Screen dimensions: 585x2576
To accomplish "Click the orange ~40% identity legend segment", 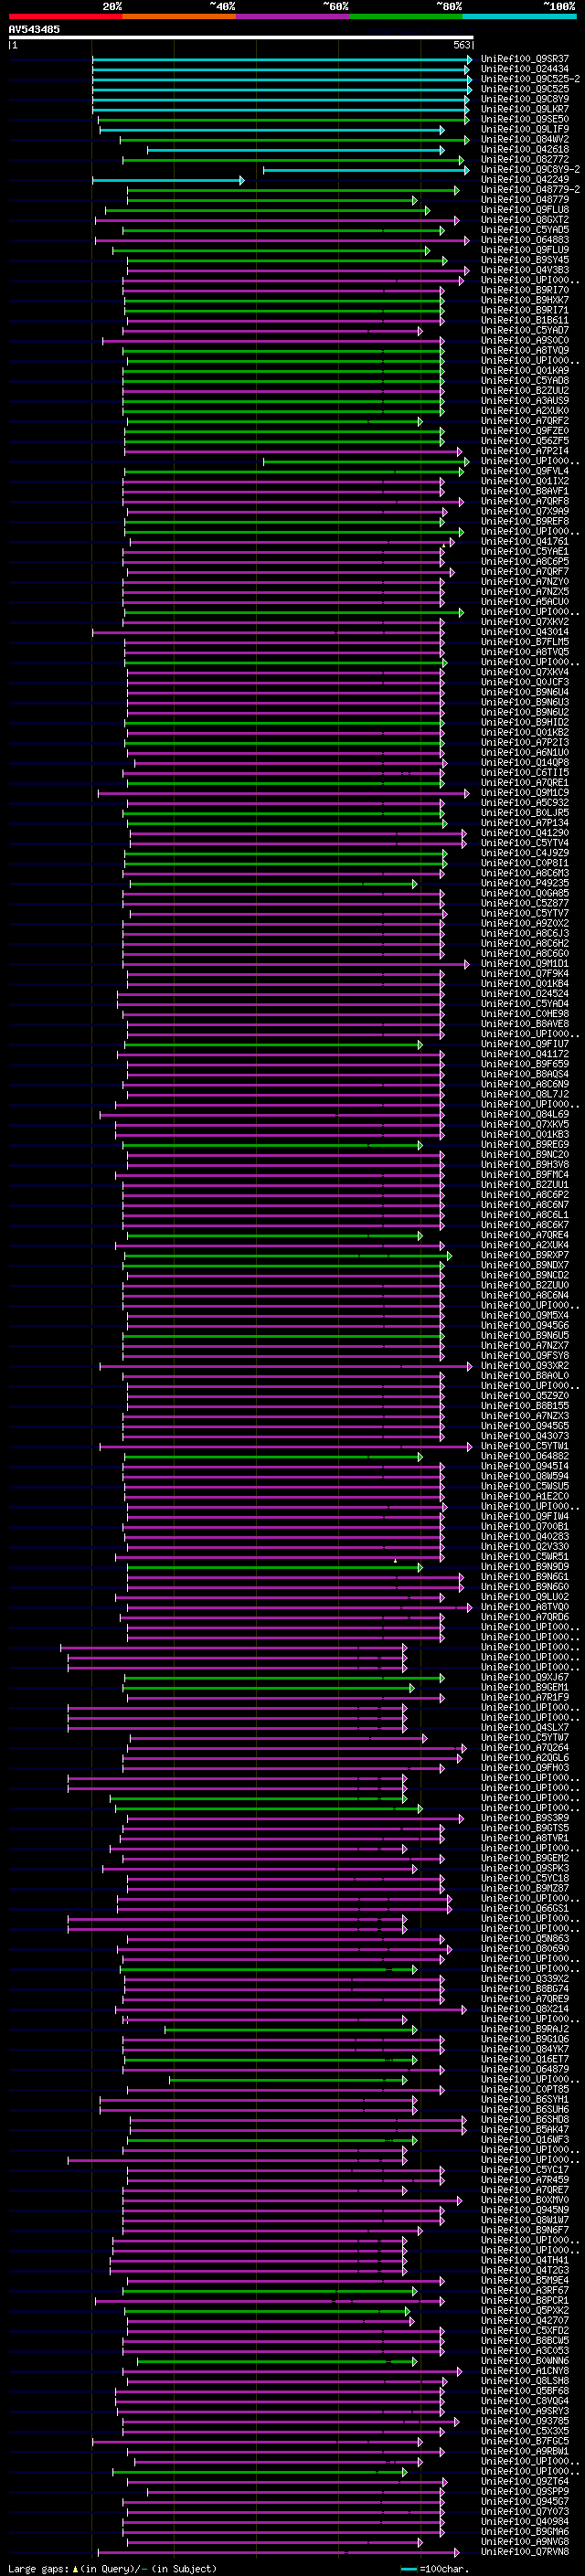I will pyautogui.click(x=179, y=16).
